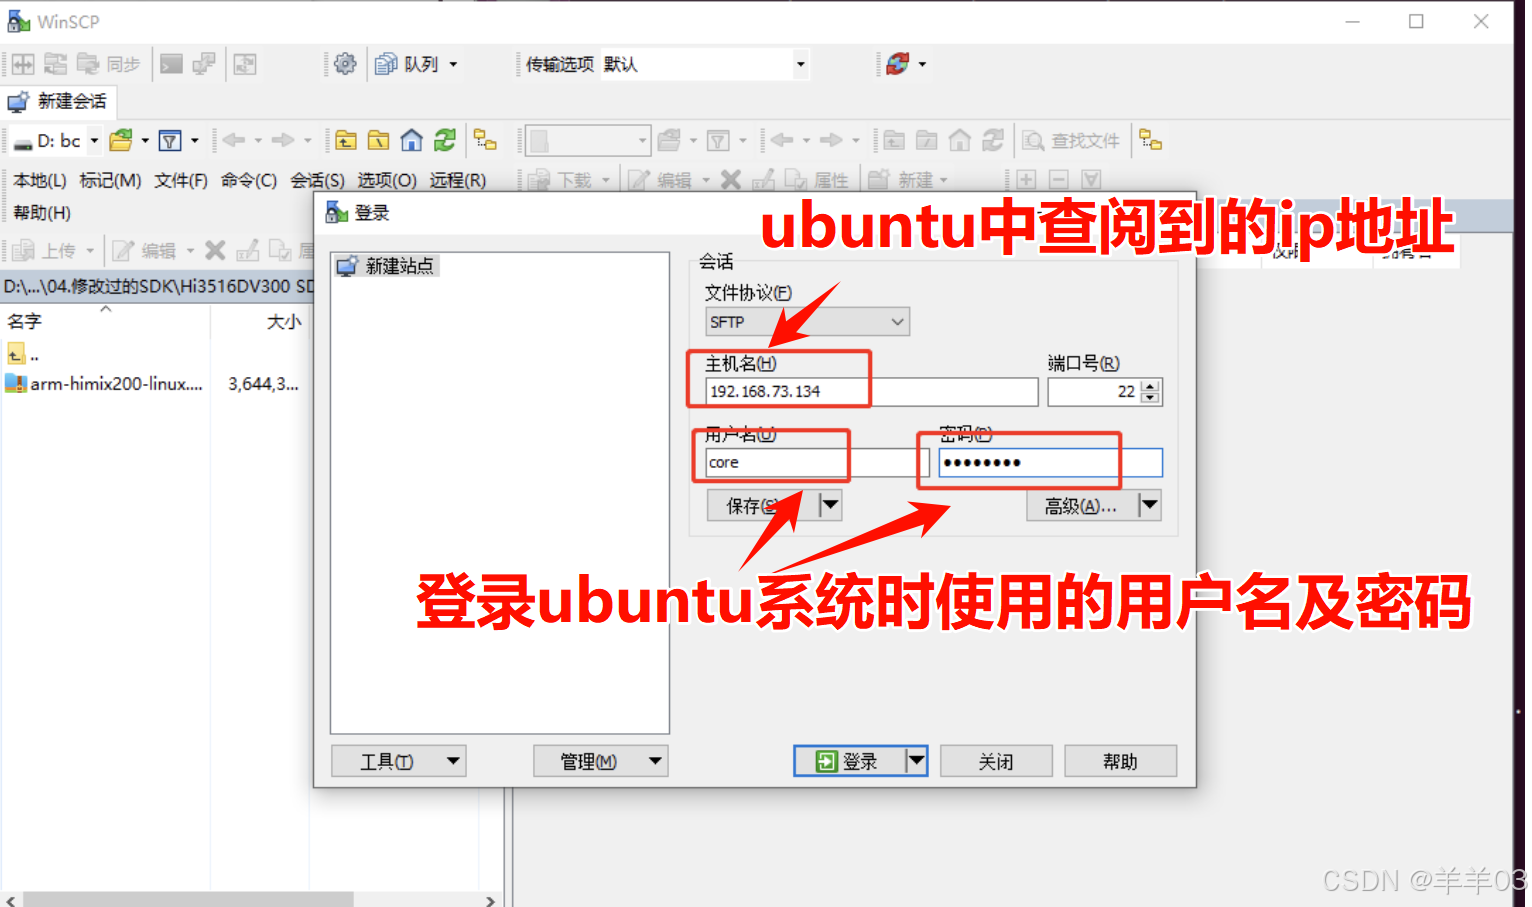Open the Mark (标记) menu
The height and width of the screenshot is (907, 1532).
tap(110, 180)
